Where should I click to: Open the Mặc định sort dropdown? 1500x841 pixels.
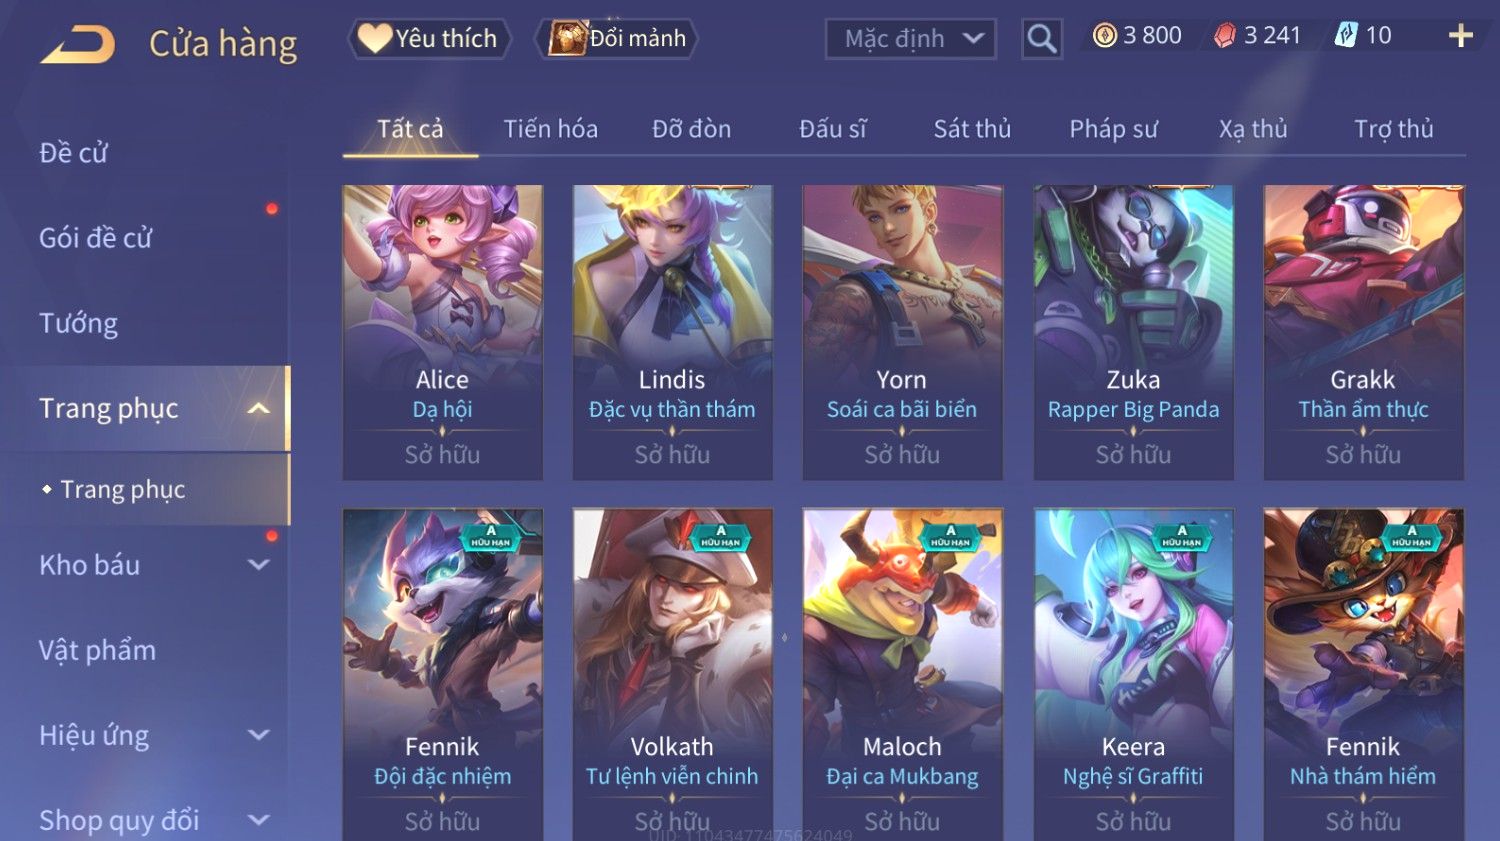pyautogui.click(x=910, y=39)
